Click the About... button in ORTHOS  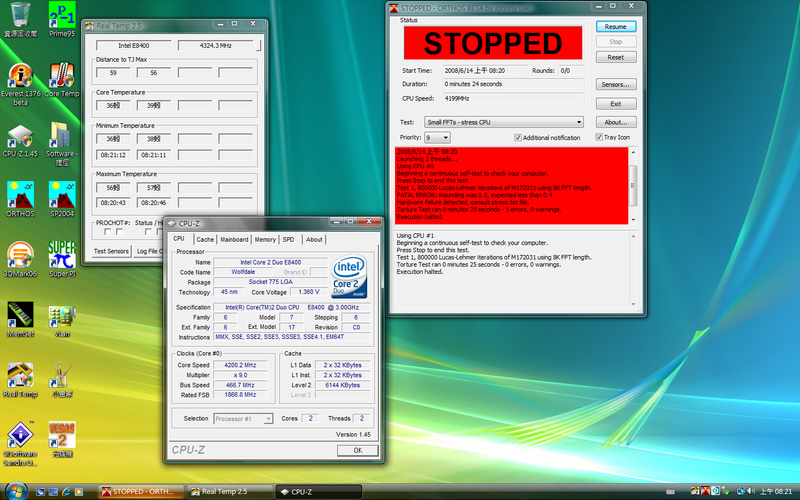(x=616, y=122)
